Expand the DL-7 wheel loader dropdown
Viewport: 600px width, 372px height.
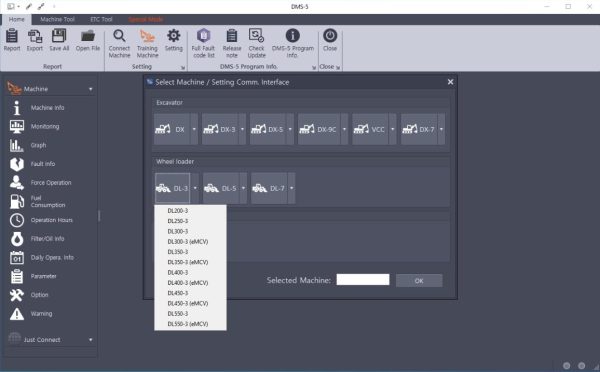tap(292, 188)
